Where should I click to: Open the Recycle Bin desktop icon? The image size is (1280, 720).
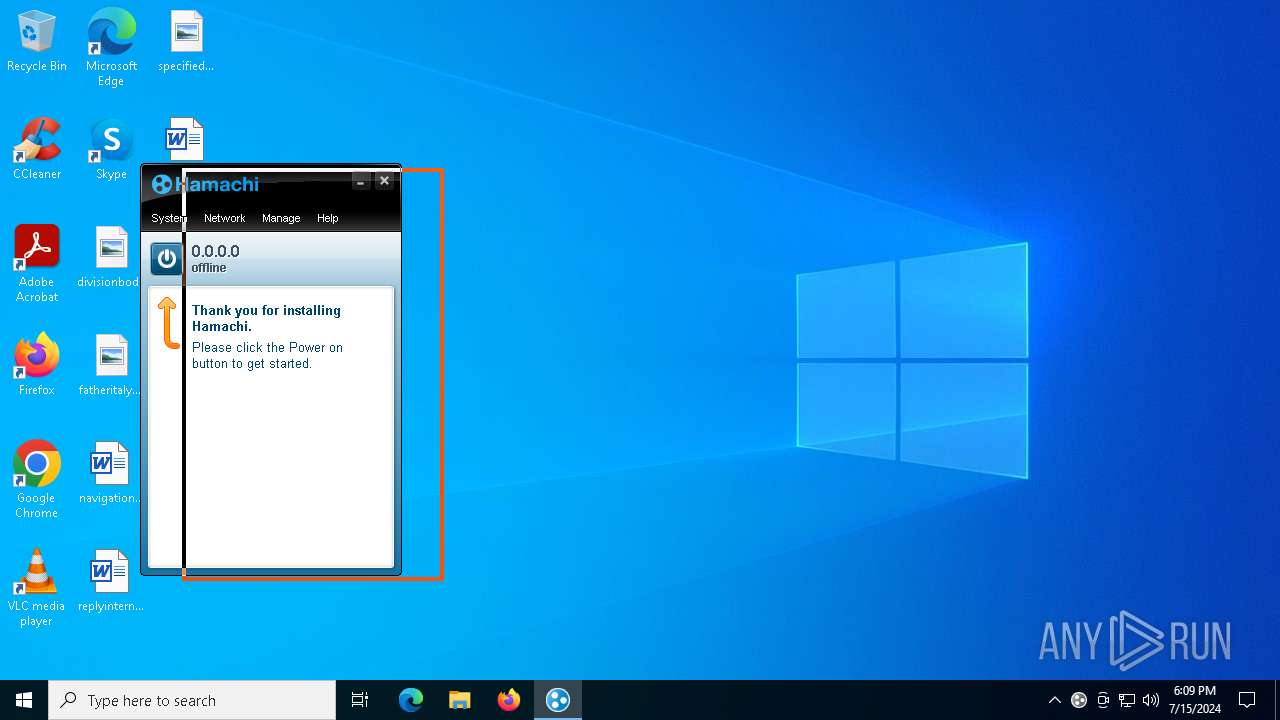pyautogui.click(x=37, y=42)
